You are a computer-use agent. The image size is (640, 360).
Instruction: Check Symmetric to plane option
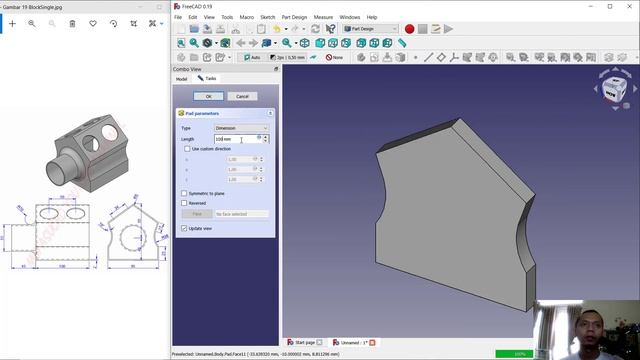point(184,193)
